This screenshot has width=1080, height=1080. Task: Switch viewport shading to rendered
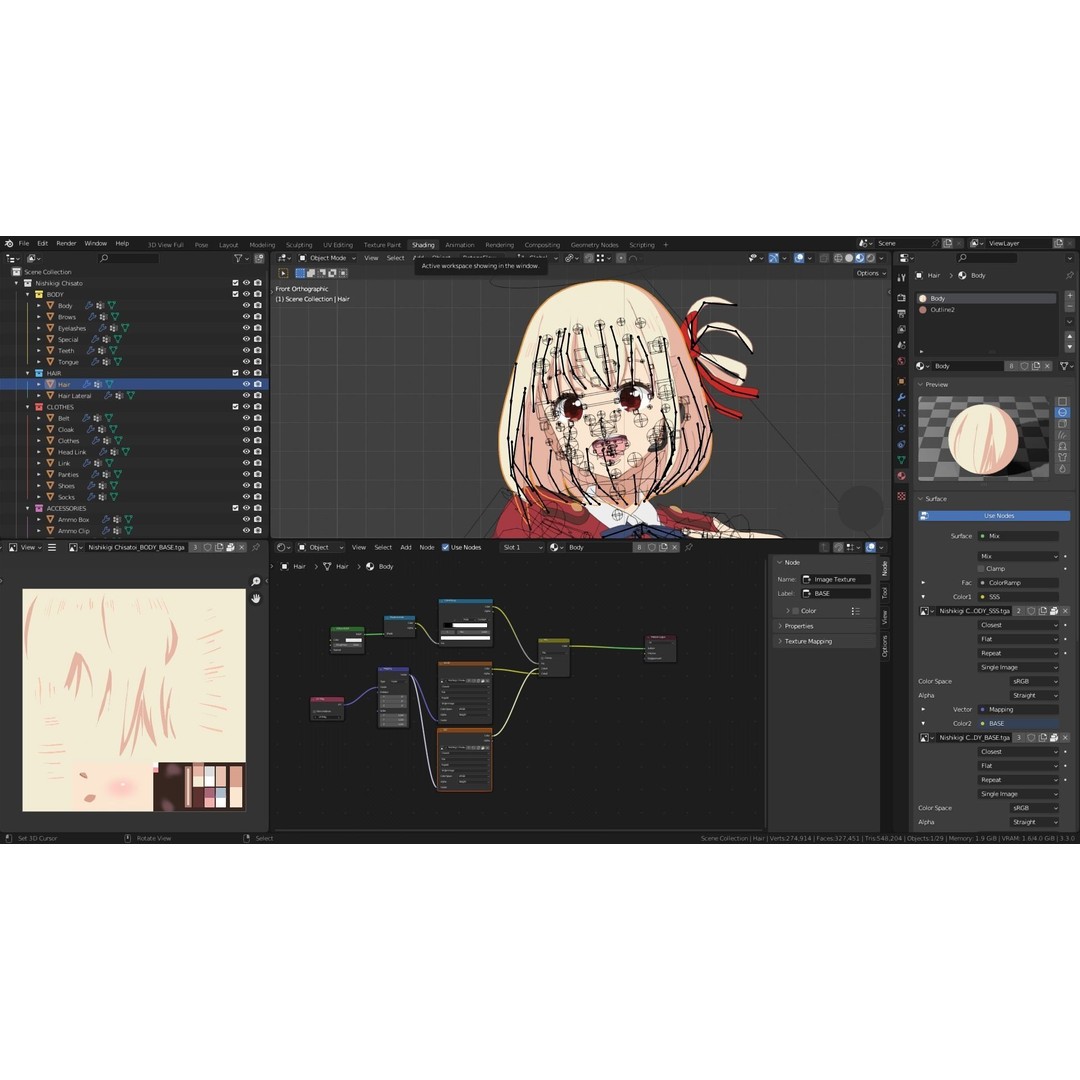(x=871, y=258)
